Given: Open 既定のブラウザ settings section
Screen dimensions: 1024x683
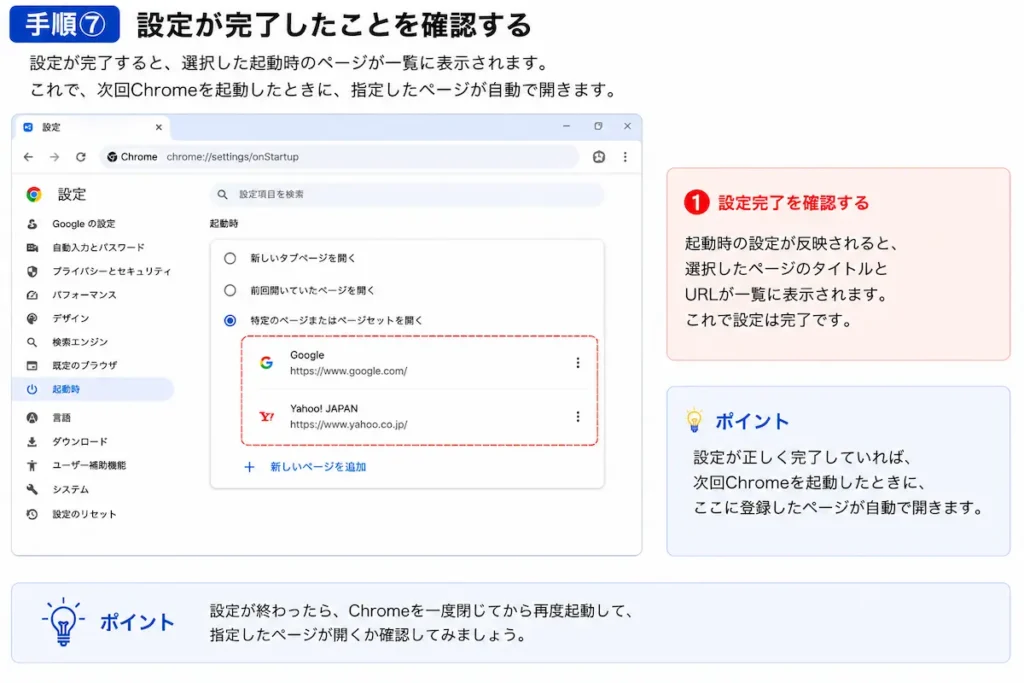Looking at the screenshot, I should point(84,365).
